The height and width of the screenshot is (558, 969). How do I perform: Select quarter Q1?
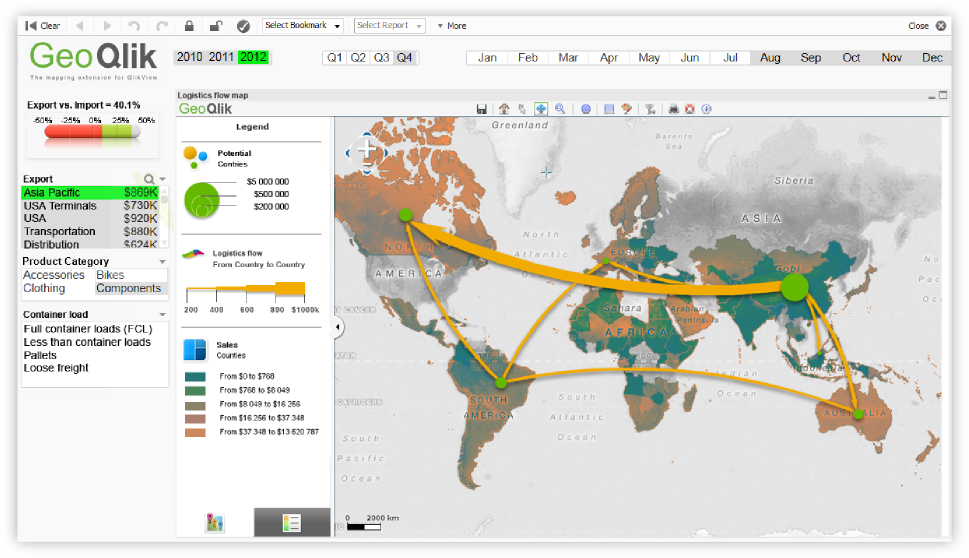pyautogui.click(x=335, y=58)
